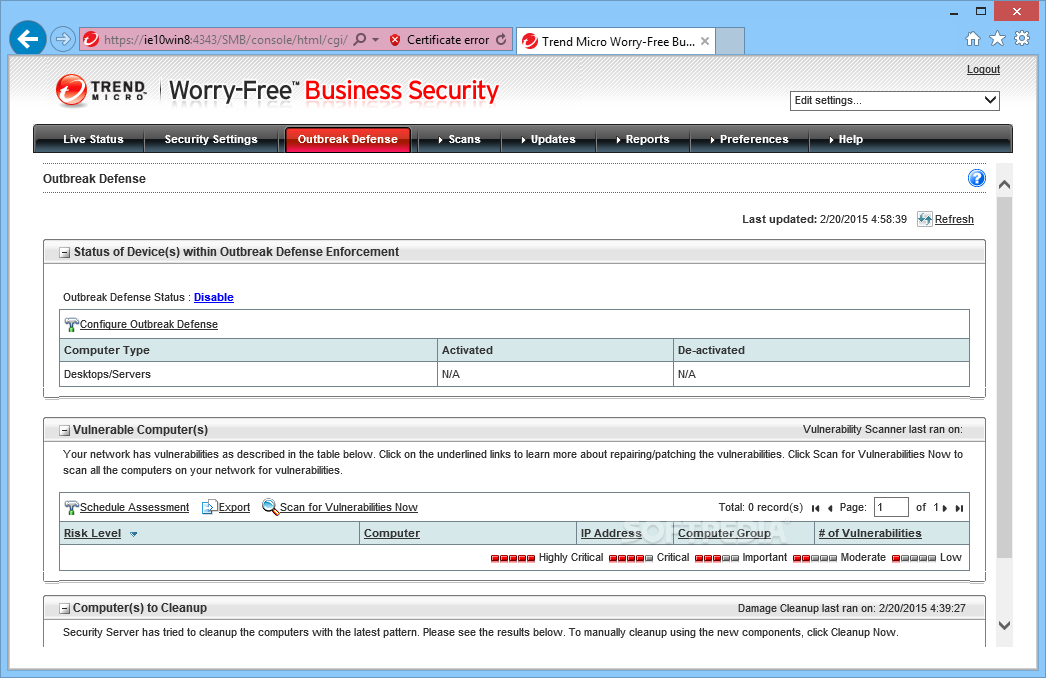Screen dimensions: 1046x678
Task: Click the Critical risk indicator bars
Action: pyautogui.click(x=630, y=559)
